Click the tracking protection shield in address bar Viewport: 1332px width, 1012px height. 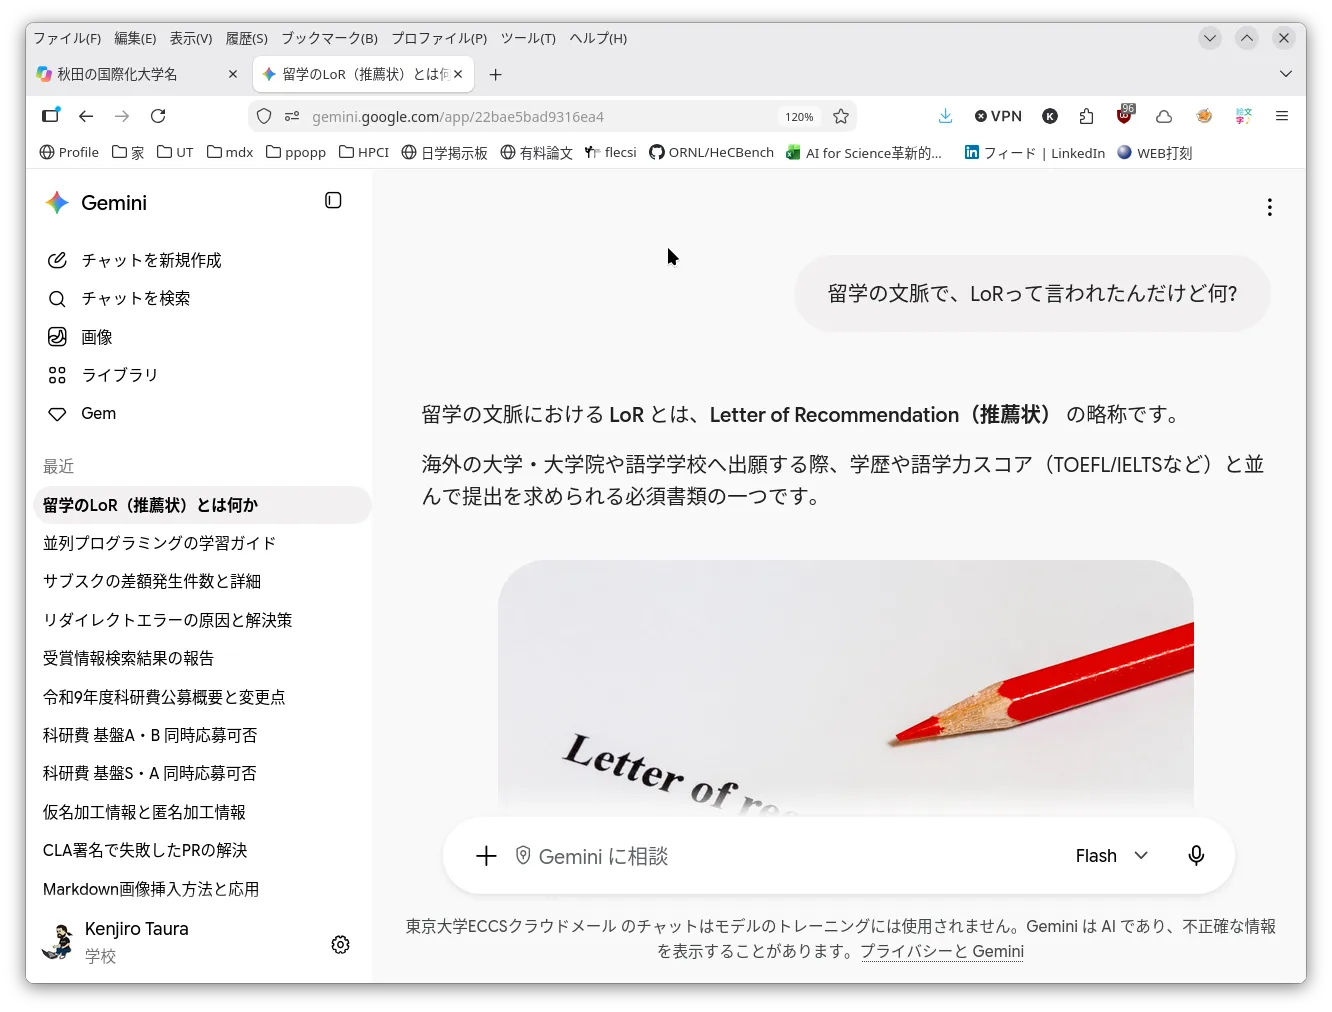[264, 116]
